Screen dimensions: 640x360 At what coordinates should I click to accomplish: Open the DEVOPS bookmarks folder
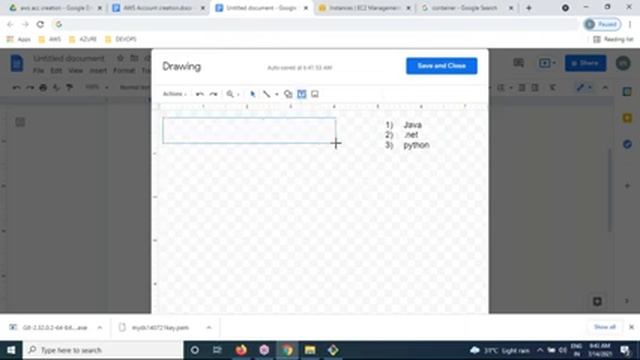(121, 39)
